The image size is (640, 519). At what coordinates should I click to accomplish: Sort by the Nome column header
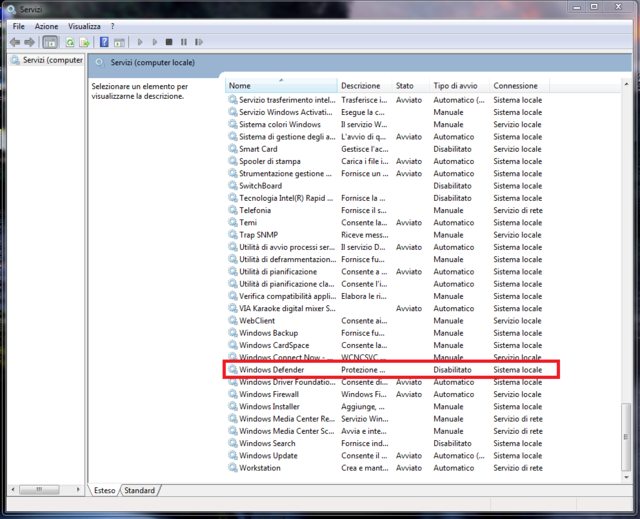282,86
